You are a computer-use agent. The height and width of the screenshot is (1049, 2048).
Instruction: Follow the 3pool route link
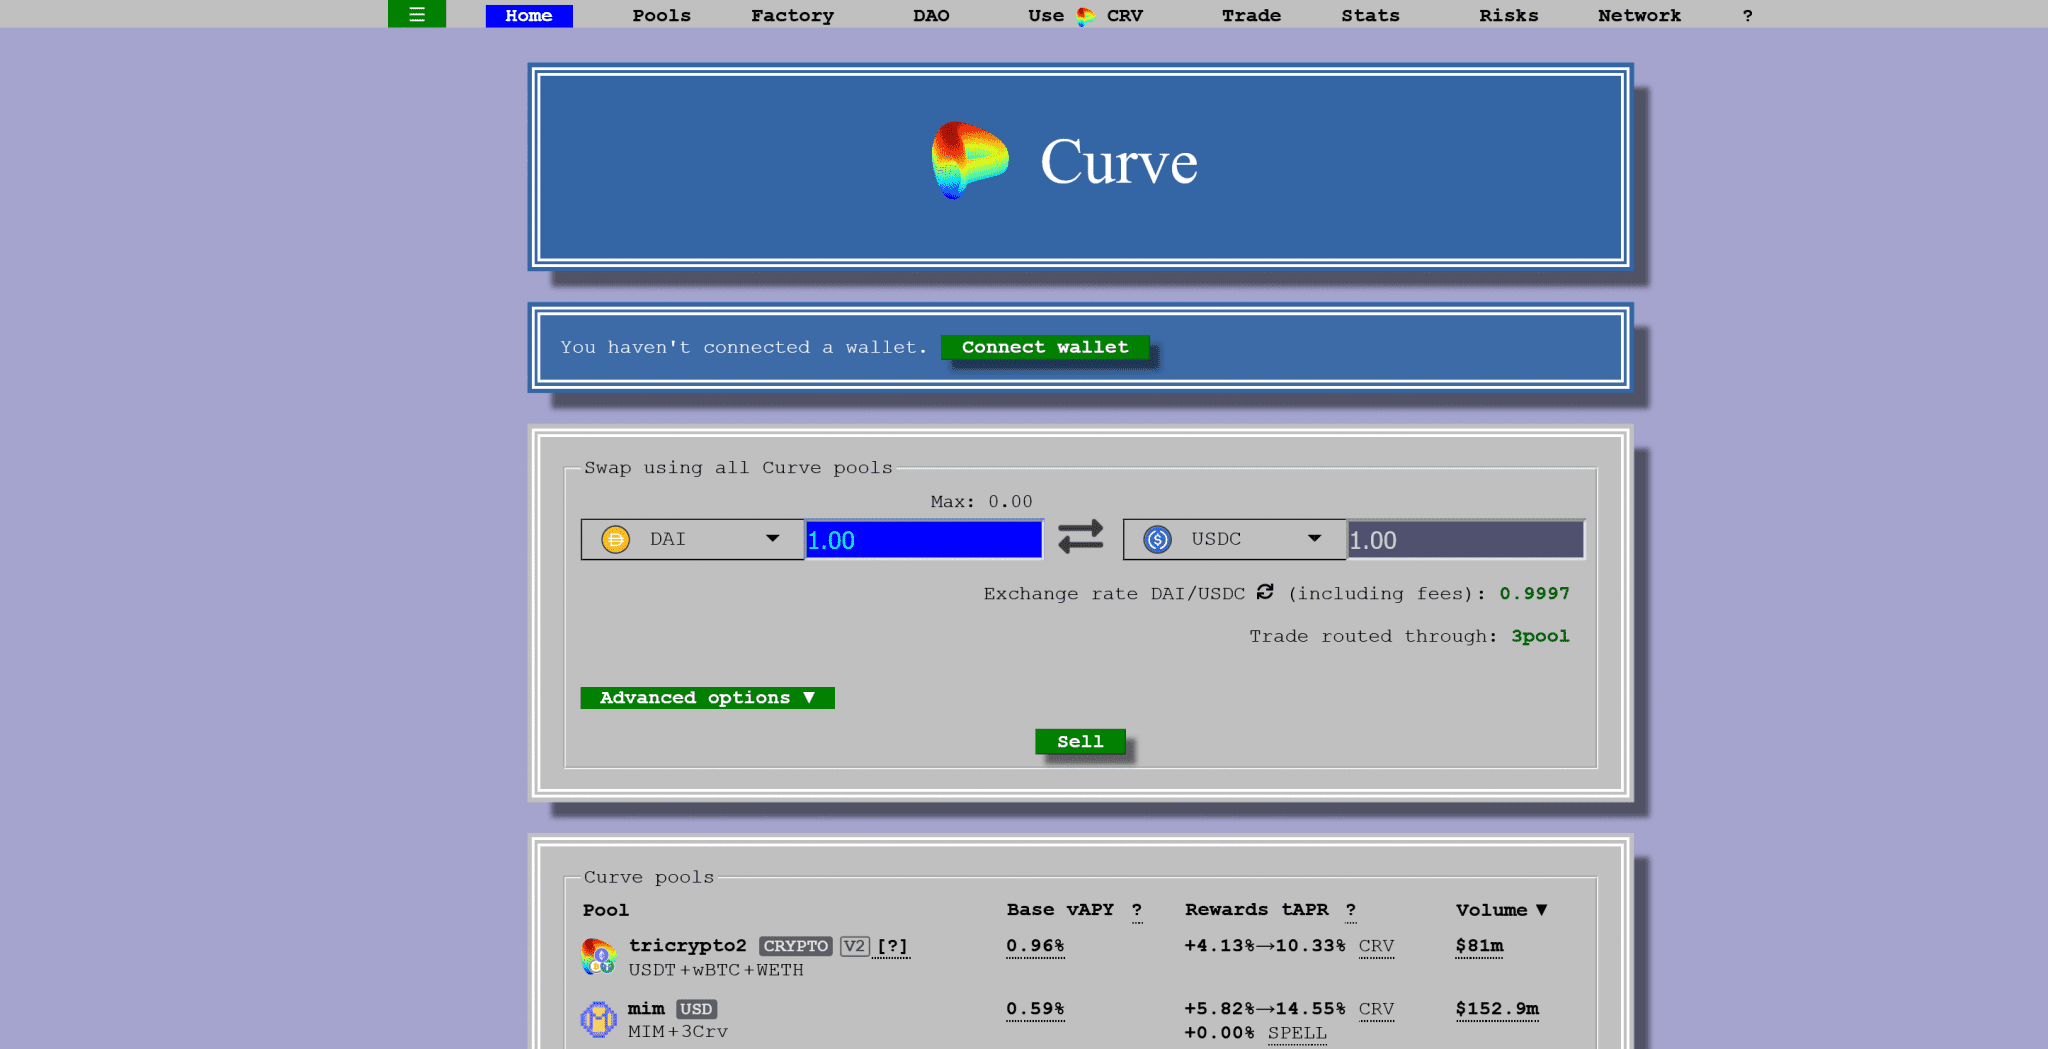click(1540, 636)
